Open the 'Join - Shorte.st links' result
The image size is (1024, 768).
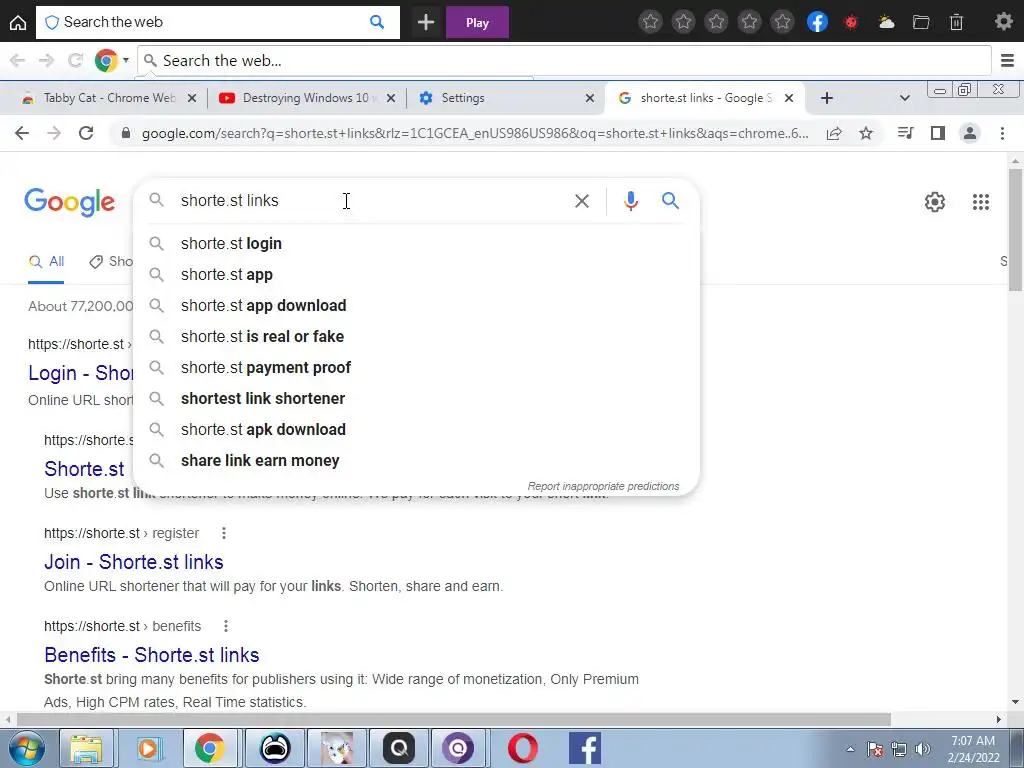click(x=134, y=562)
